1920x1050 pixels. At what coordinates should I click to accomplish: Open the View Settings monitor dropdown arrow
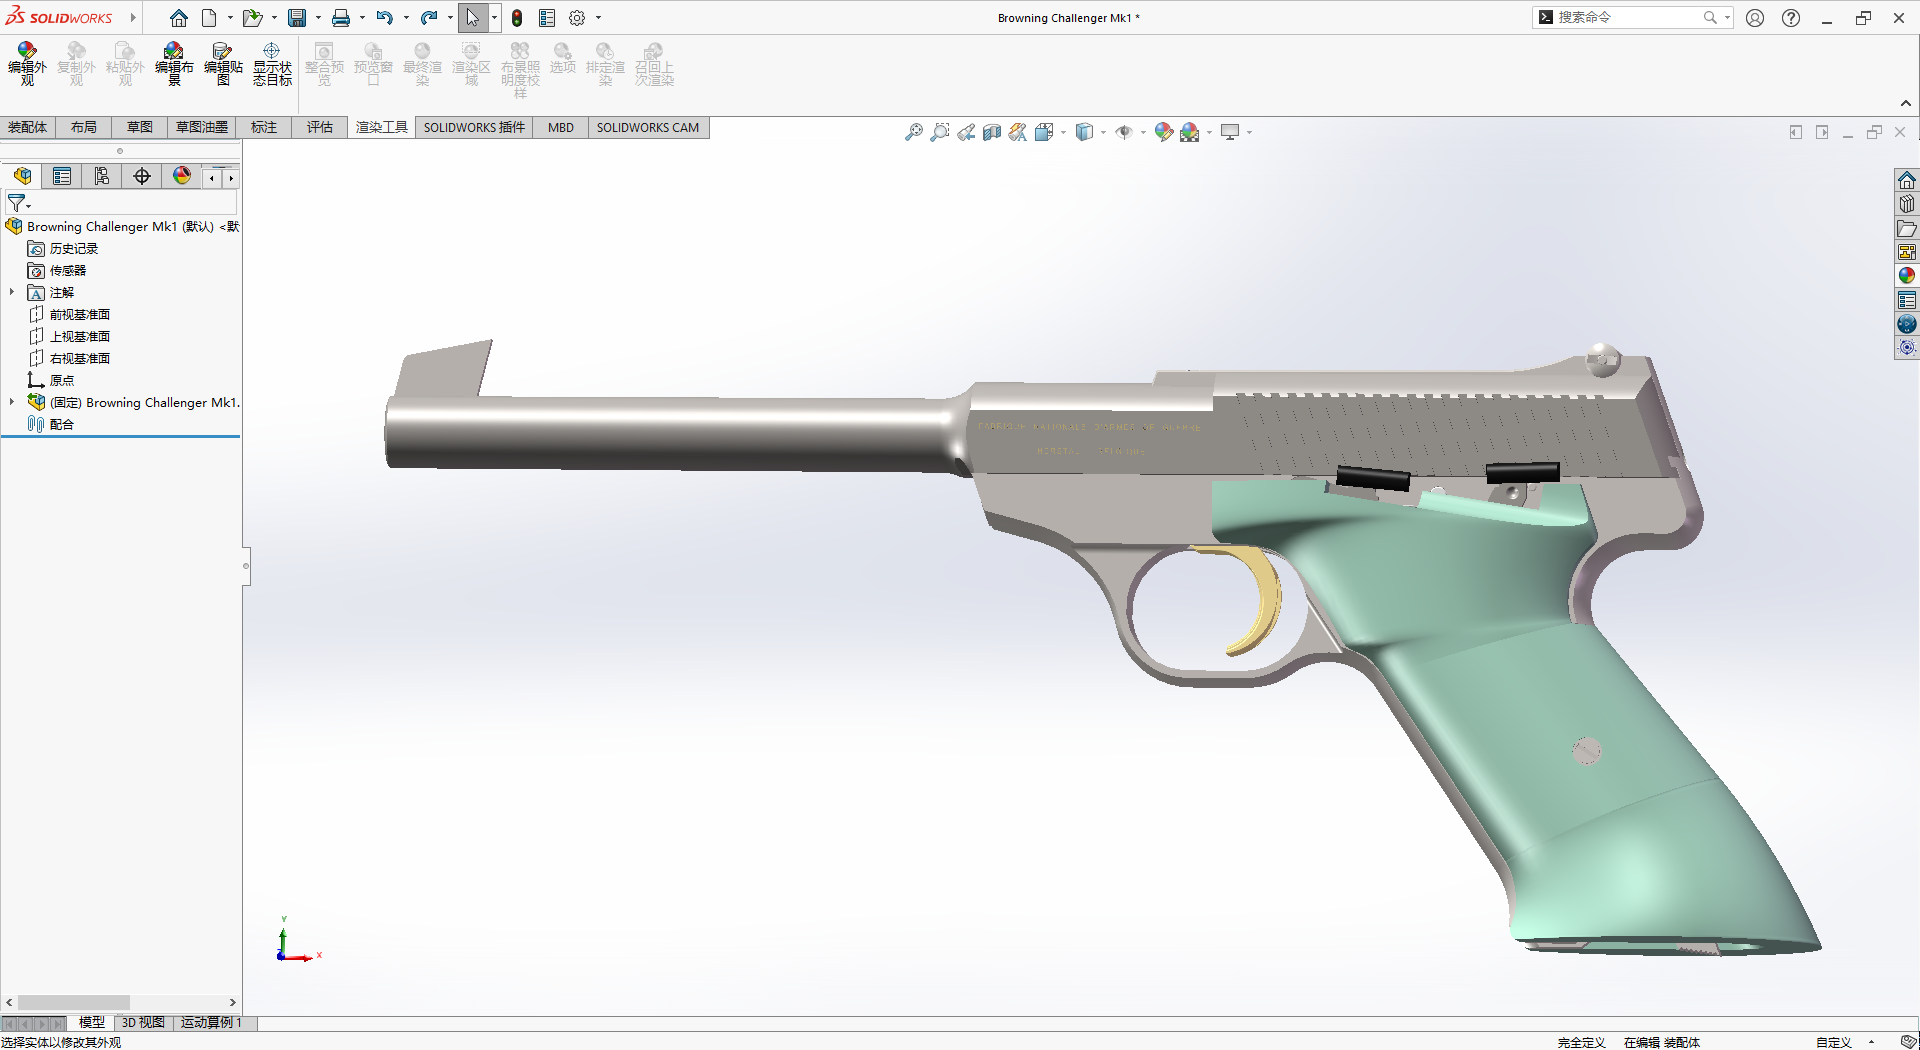pyautogui.click(x=1250, y=132)
